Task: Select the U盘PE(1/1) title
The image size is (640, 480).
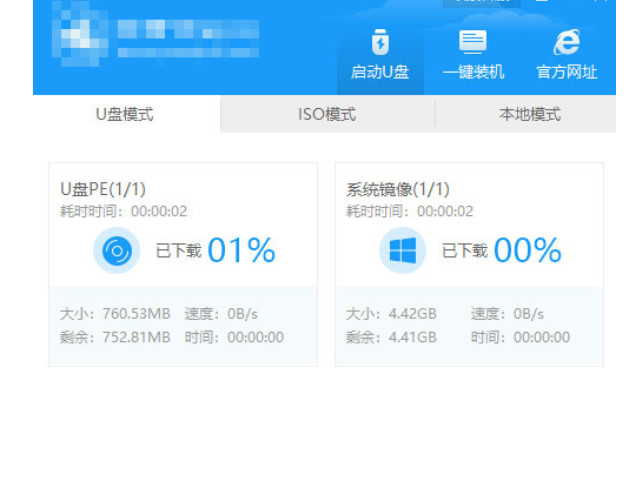Action: pyautogui.click(x=103, y=189)
